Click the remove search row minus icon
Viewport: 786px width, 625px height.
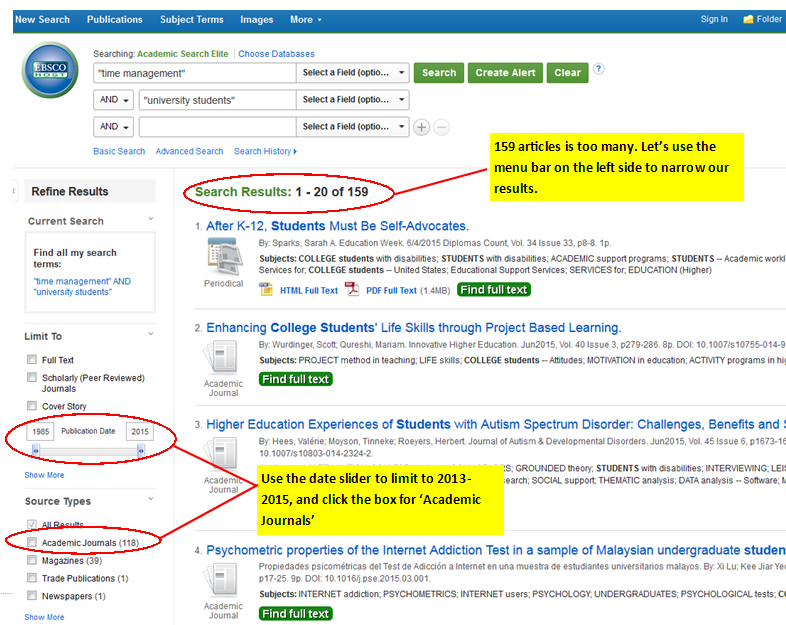pyautogui.click(x=441, y=127)
